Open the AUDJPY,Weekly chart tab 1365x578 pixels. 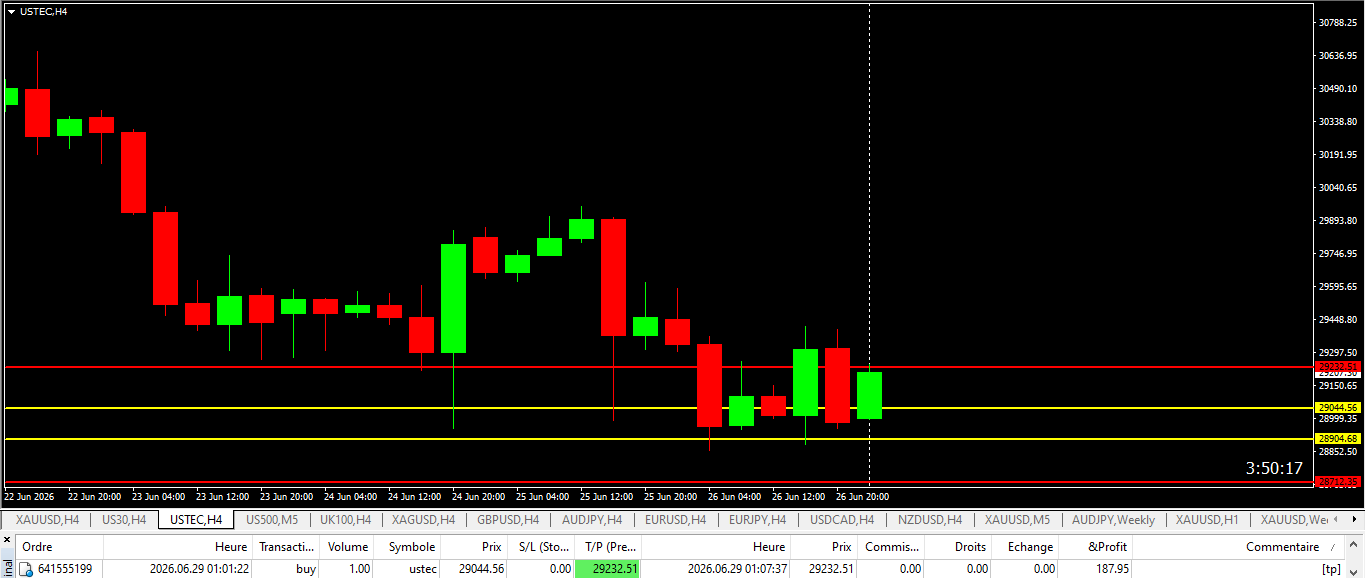click(x=1113, y=520)
